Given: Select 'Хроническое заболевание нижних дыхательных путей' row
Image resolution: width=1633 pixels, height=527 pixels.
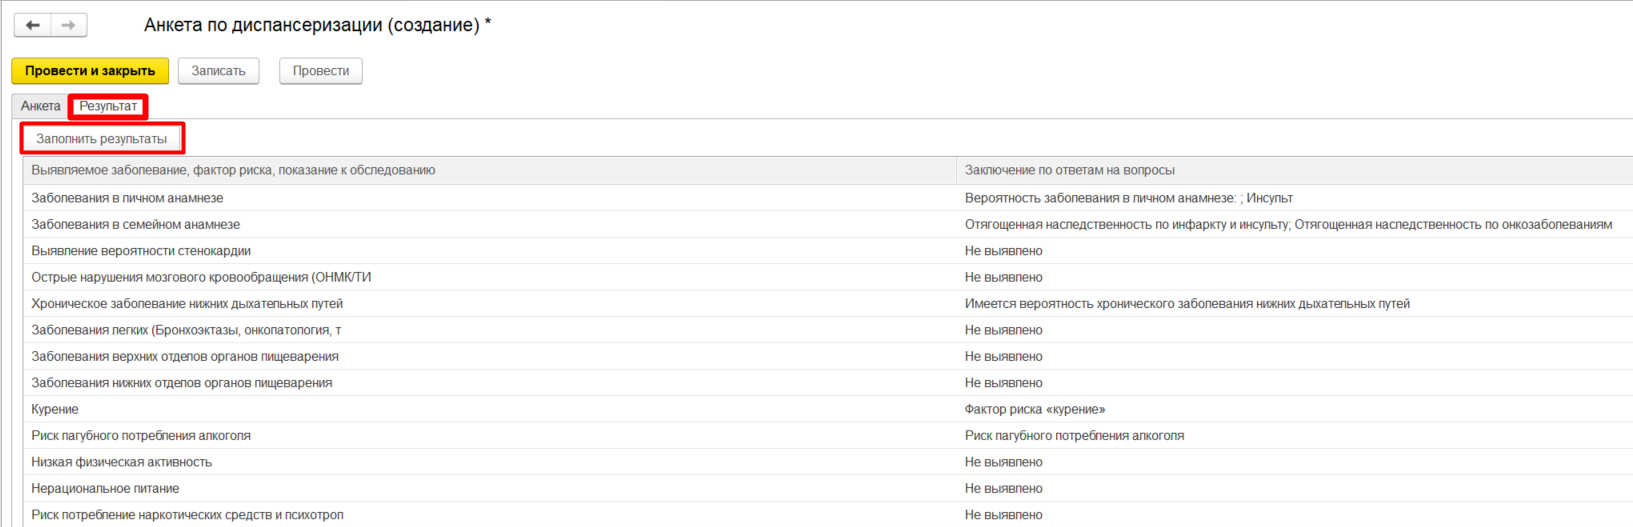Looking at the screenshot, I should pyautogui.click(x=187, y=304).
